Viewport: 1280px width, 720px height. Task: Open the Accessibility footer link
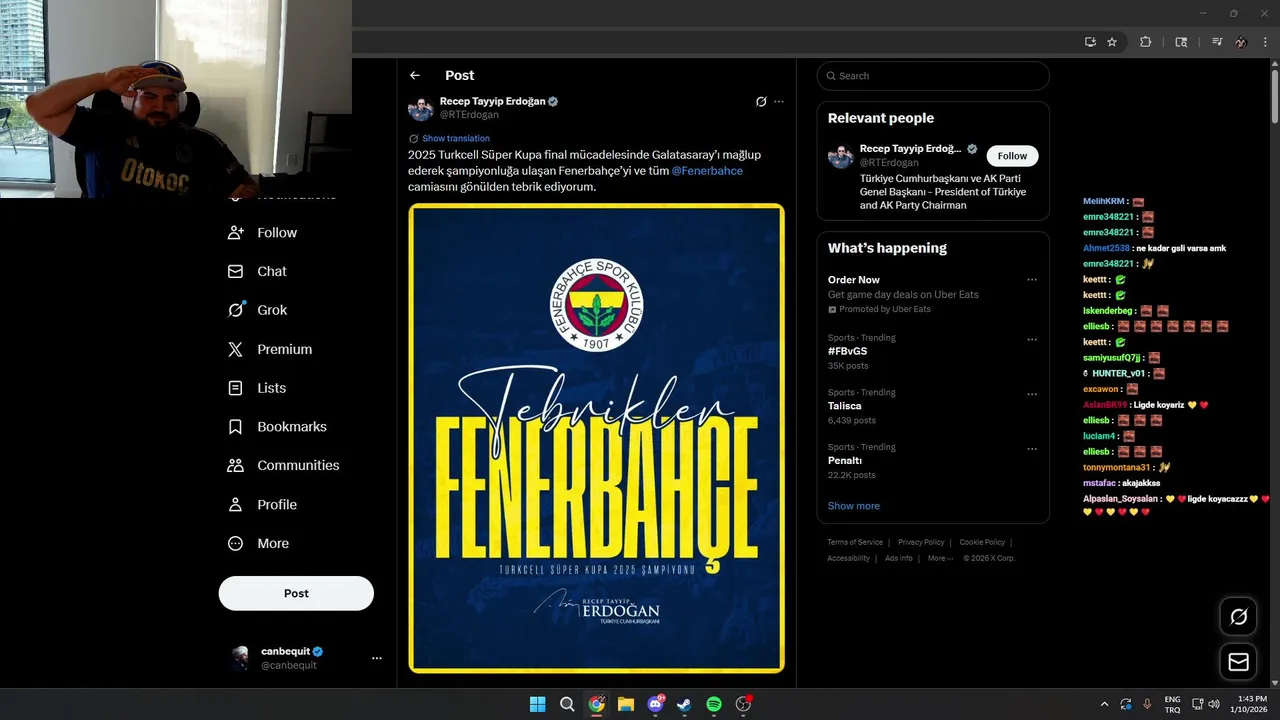click(x=848, y=558)
